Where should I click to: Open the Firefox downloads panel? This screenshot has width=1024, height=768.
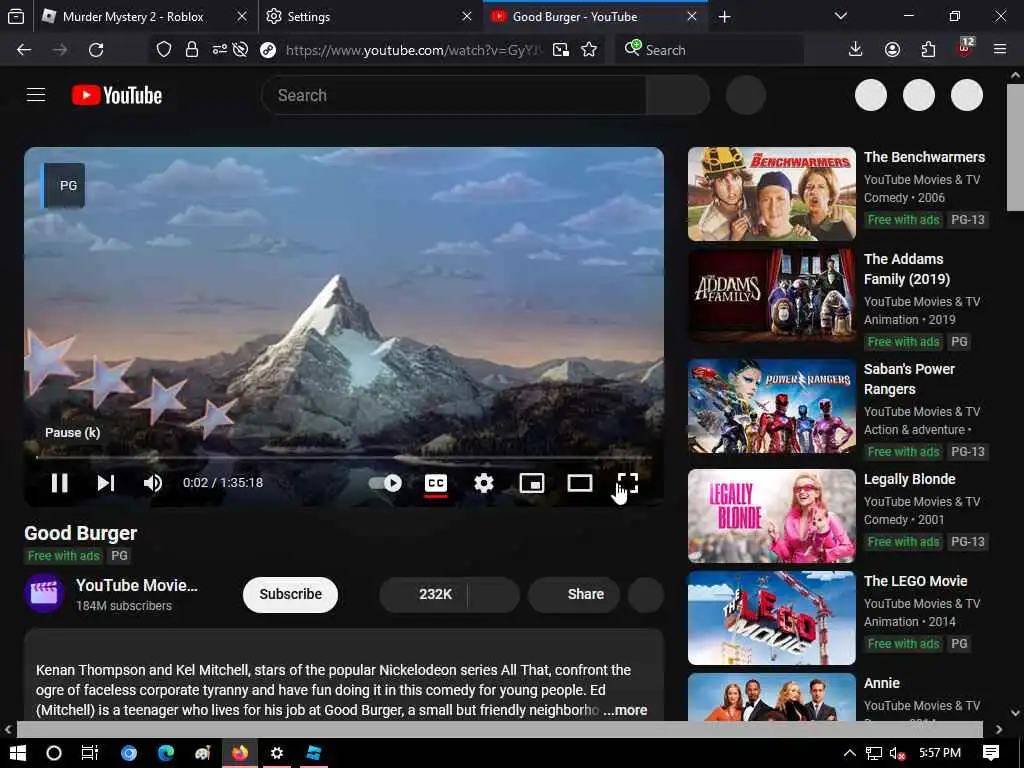[856, 50]
